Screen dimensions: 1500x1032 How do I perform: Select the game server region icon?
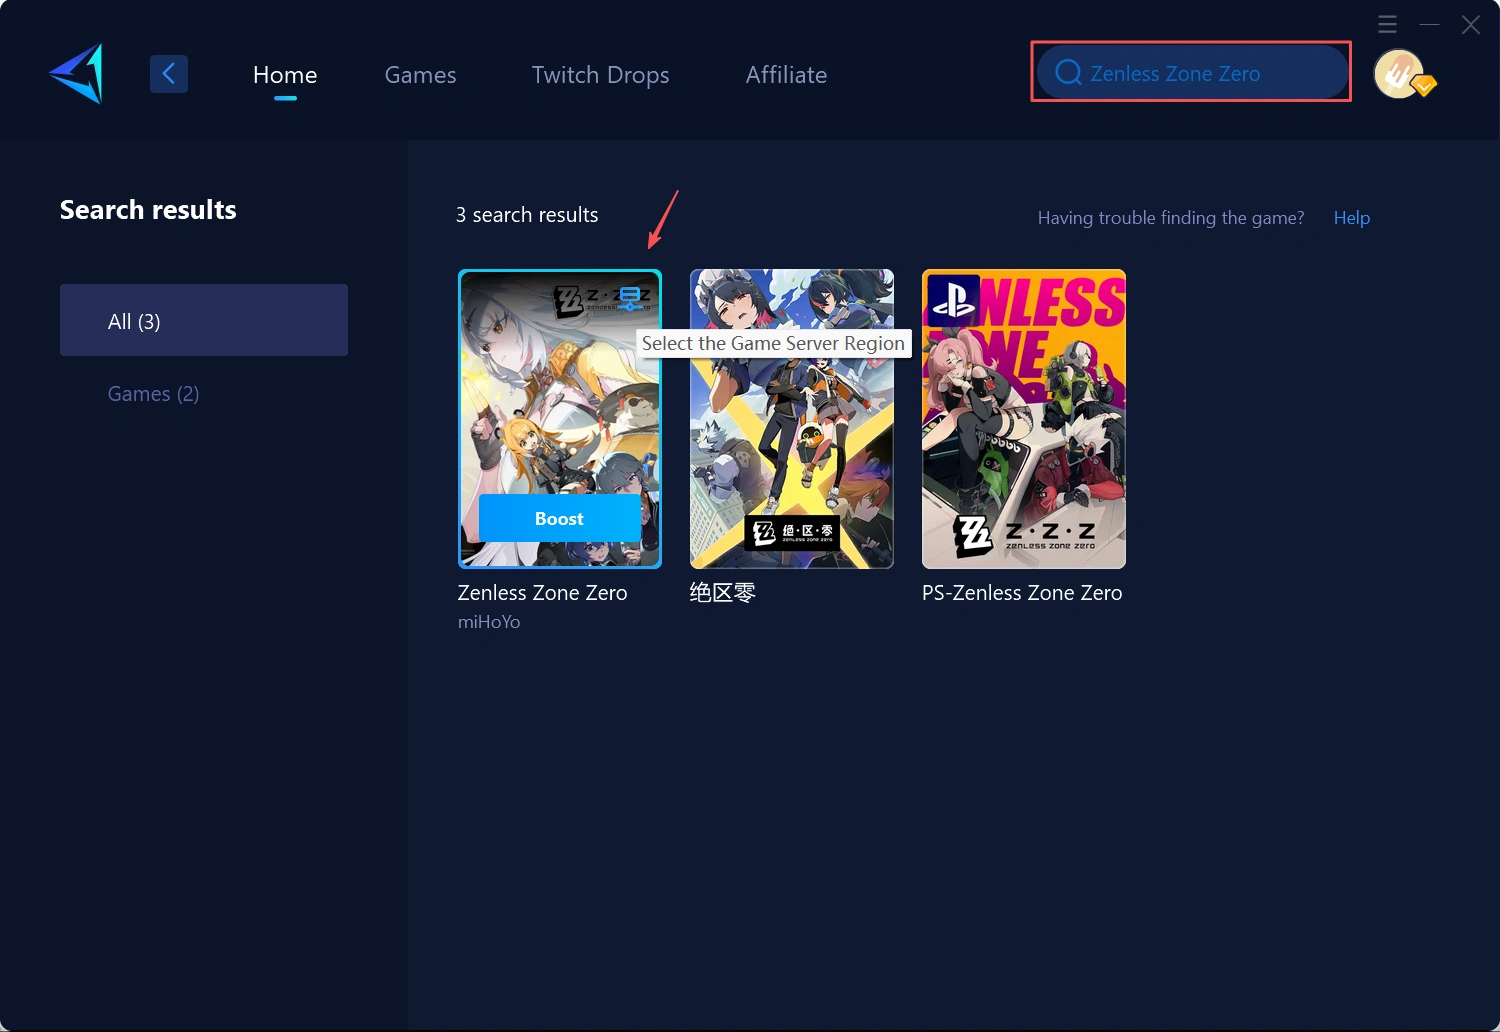630,298
